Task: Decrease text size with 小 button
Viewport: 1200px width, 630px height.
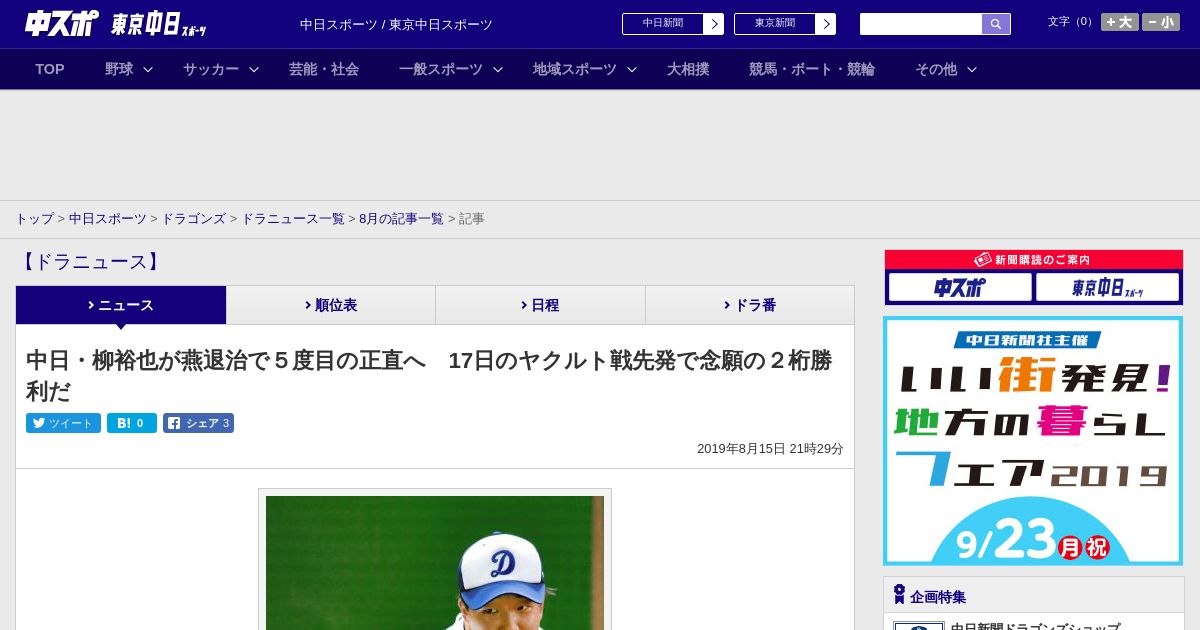Action: pyautogui.click(x=1161, y=22)
